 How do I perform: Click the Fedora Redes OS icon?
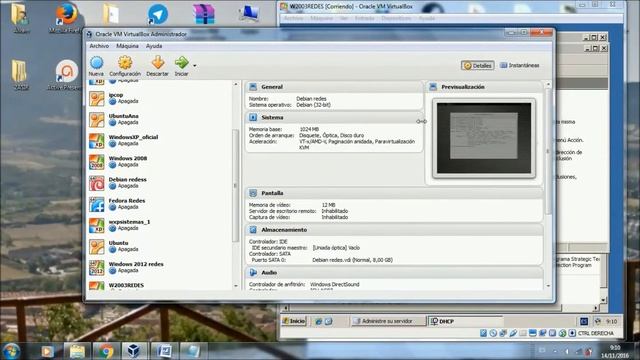(x=97, y=204)
